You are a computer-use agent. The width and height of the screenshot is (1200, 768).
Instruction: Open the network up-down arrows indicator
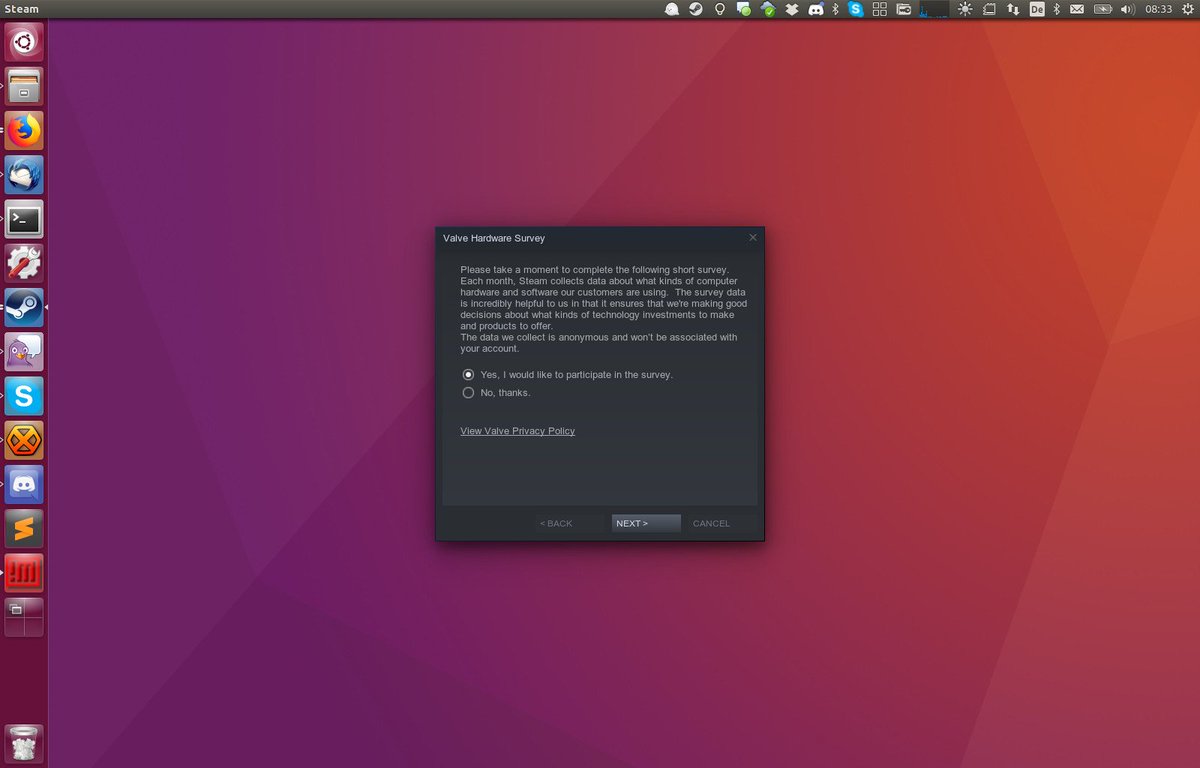(1013, 9)
